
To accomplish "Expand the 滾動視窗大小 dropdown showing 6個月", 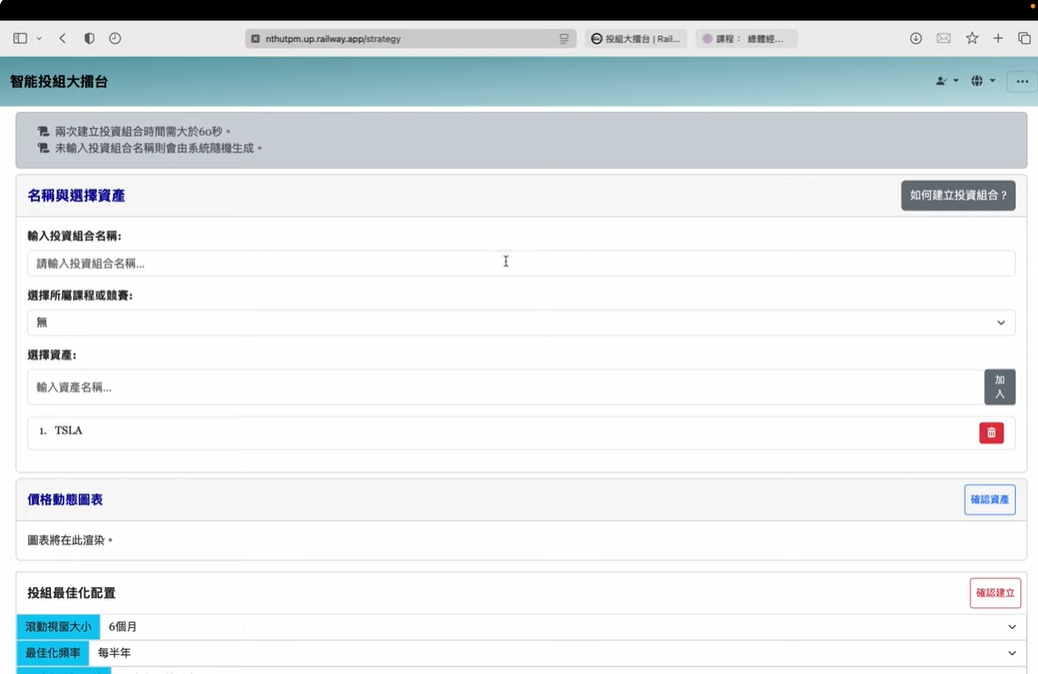I will pyautogui.click(x=560, y=627).
